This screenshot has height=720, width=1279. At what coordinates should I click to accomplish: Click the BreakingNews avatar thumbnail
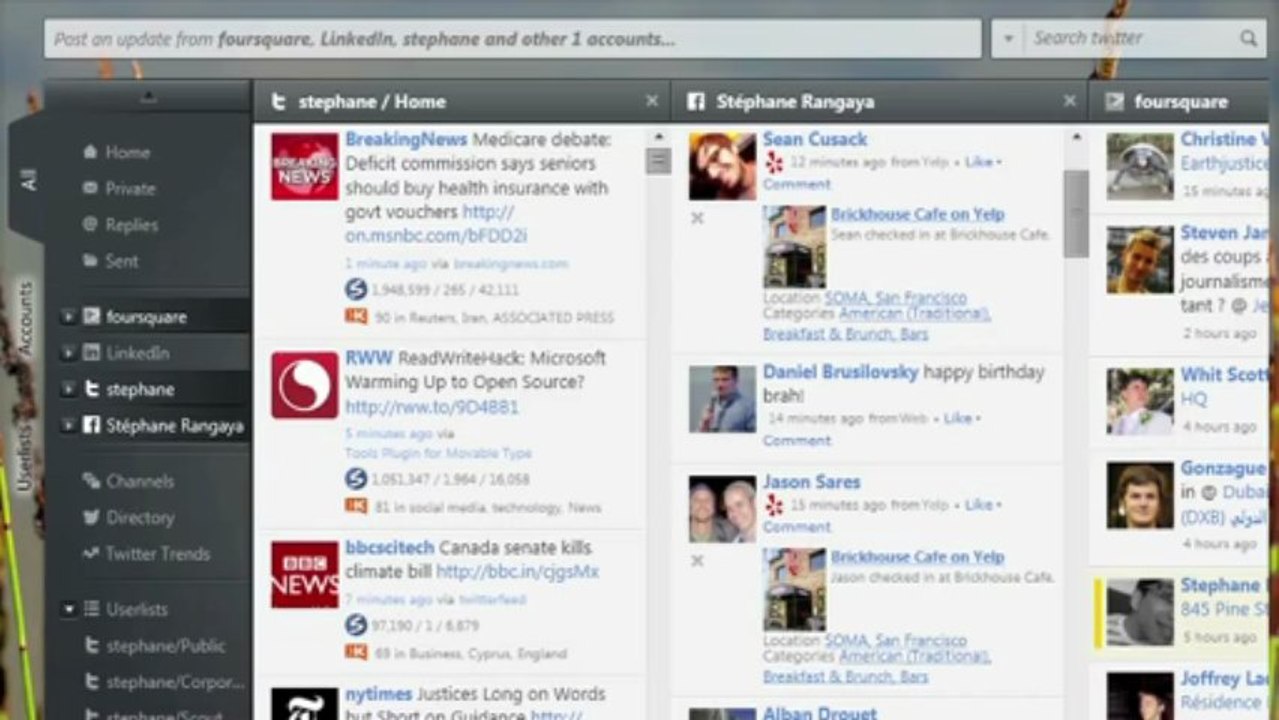point(304,167)
